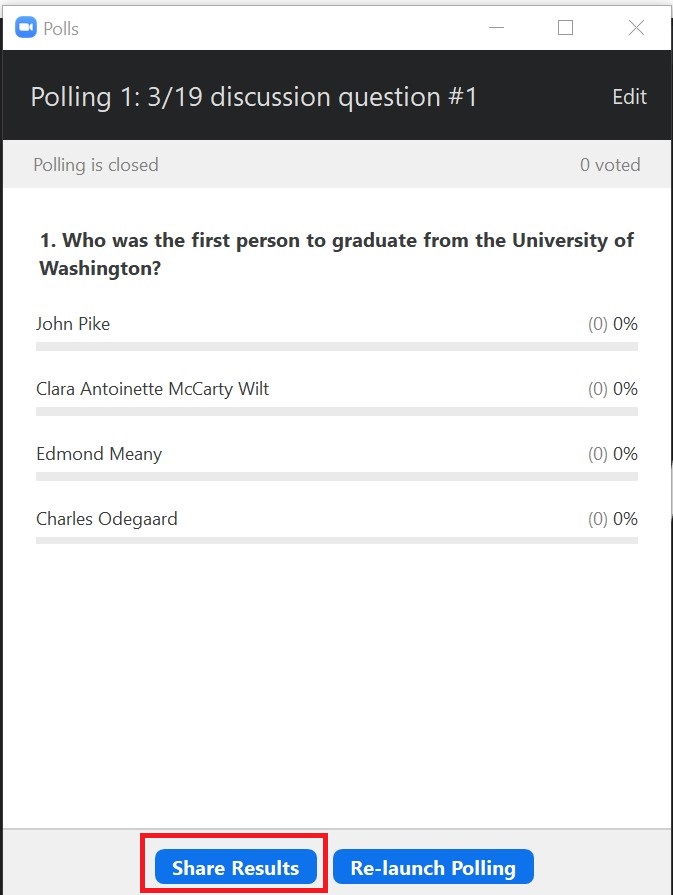Minimize the Polls window
The image size is (673, 895).
[495, 28]
